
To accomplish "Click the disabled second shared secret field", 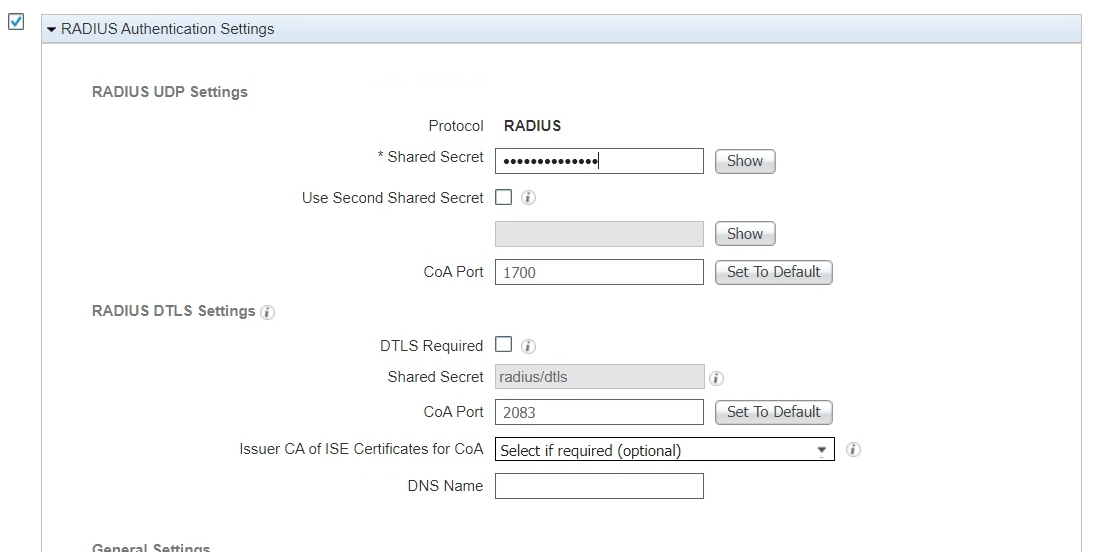I will [x=599, y=234].
